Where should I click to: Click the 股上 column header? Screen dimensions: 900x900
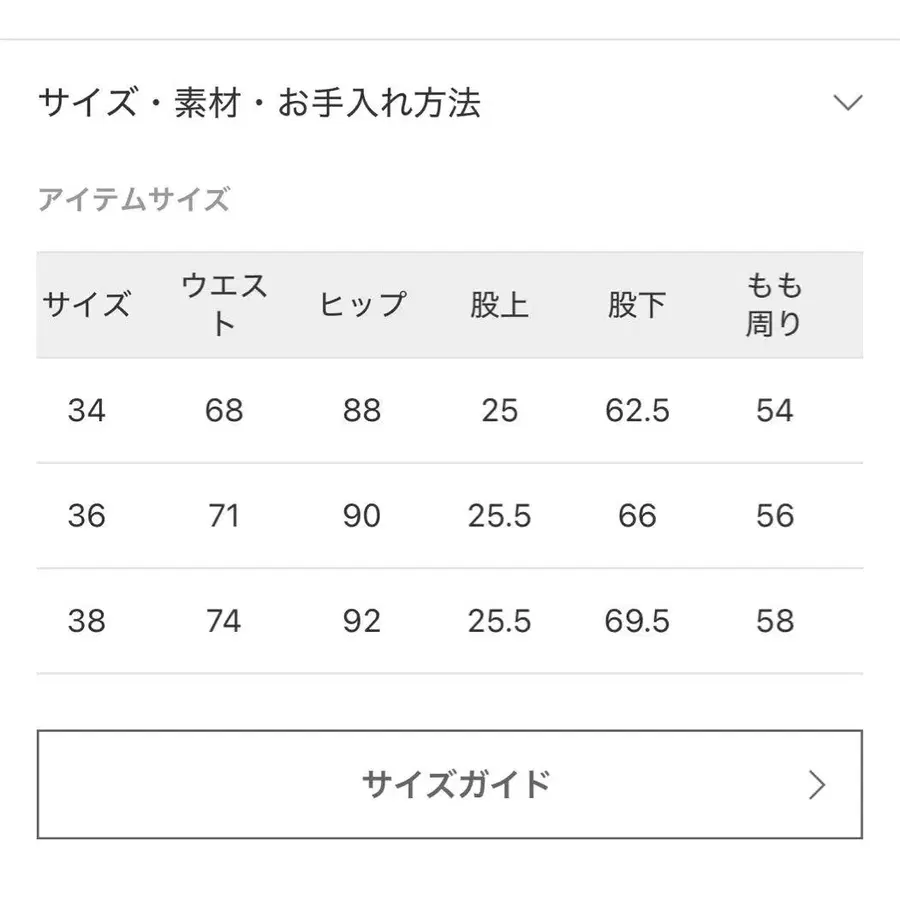pos(501,303)
